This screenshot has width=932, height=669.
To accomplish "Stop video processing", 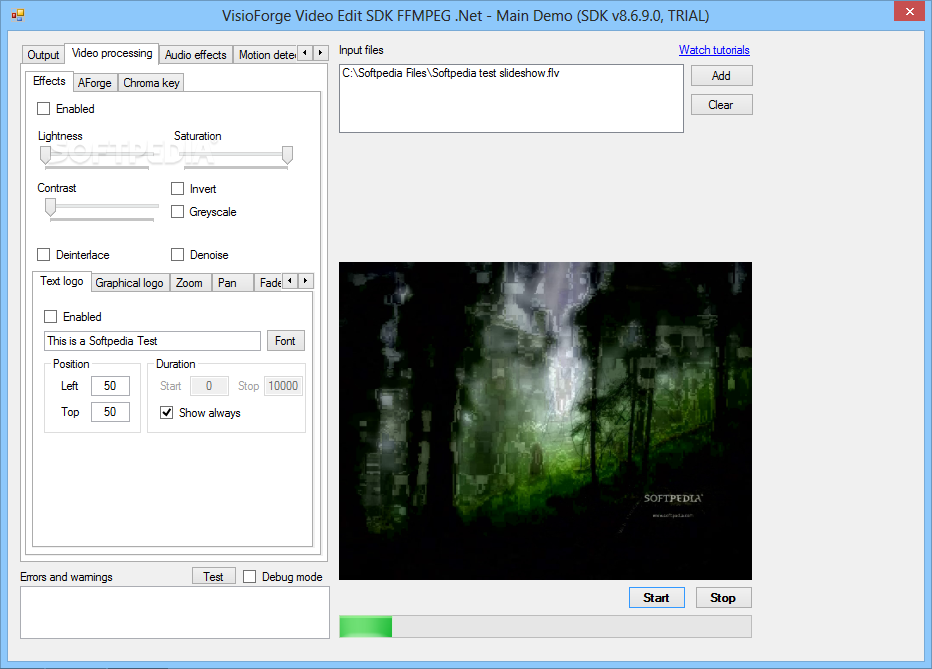I will (723, 598).
